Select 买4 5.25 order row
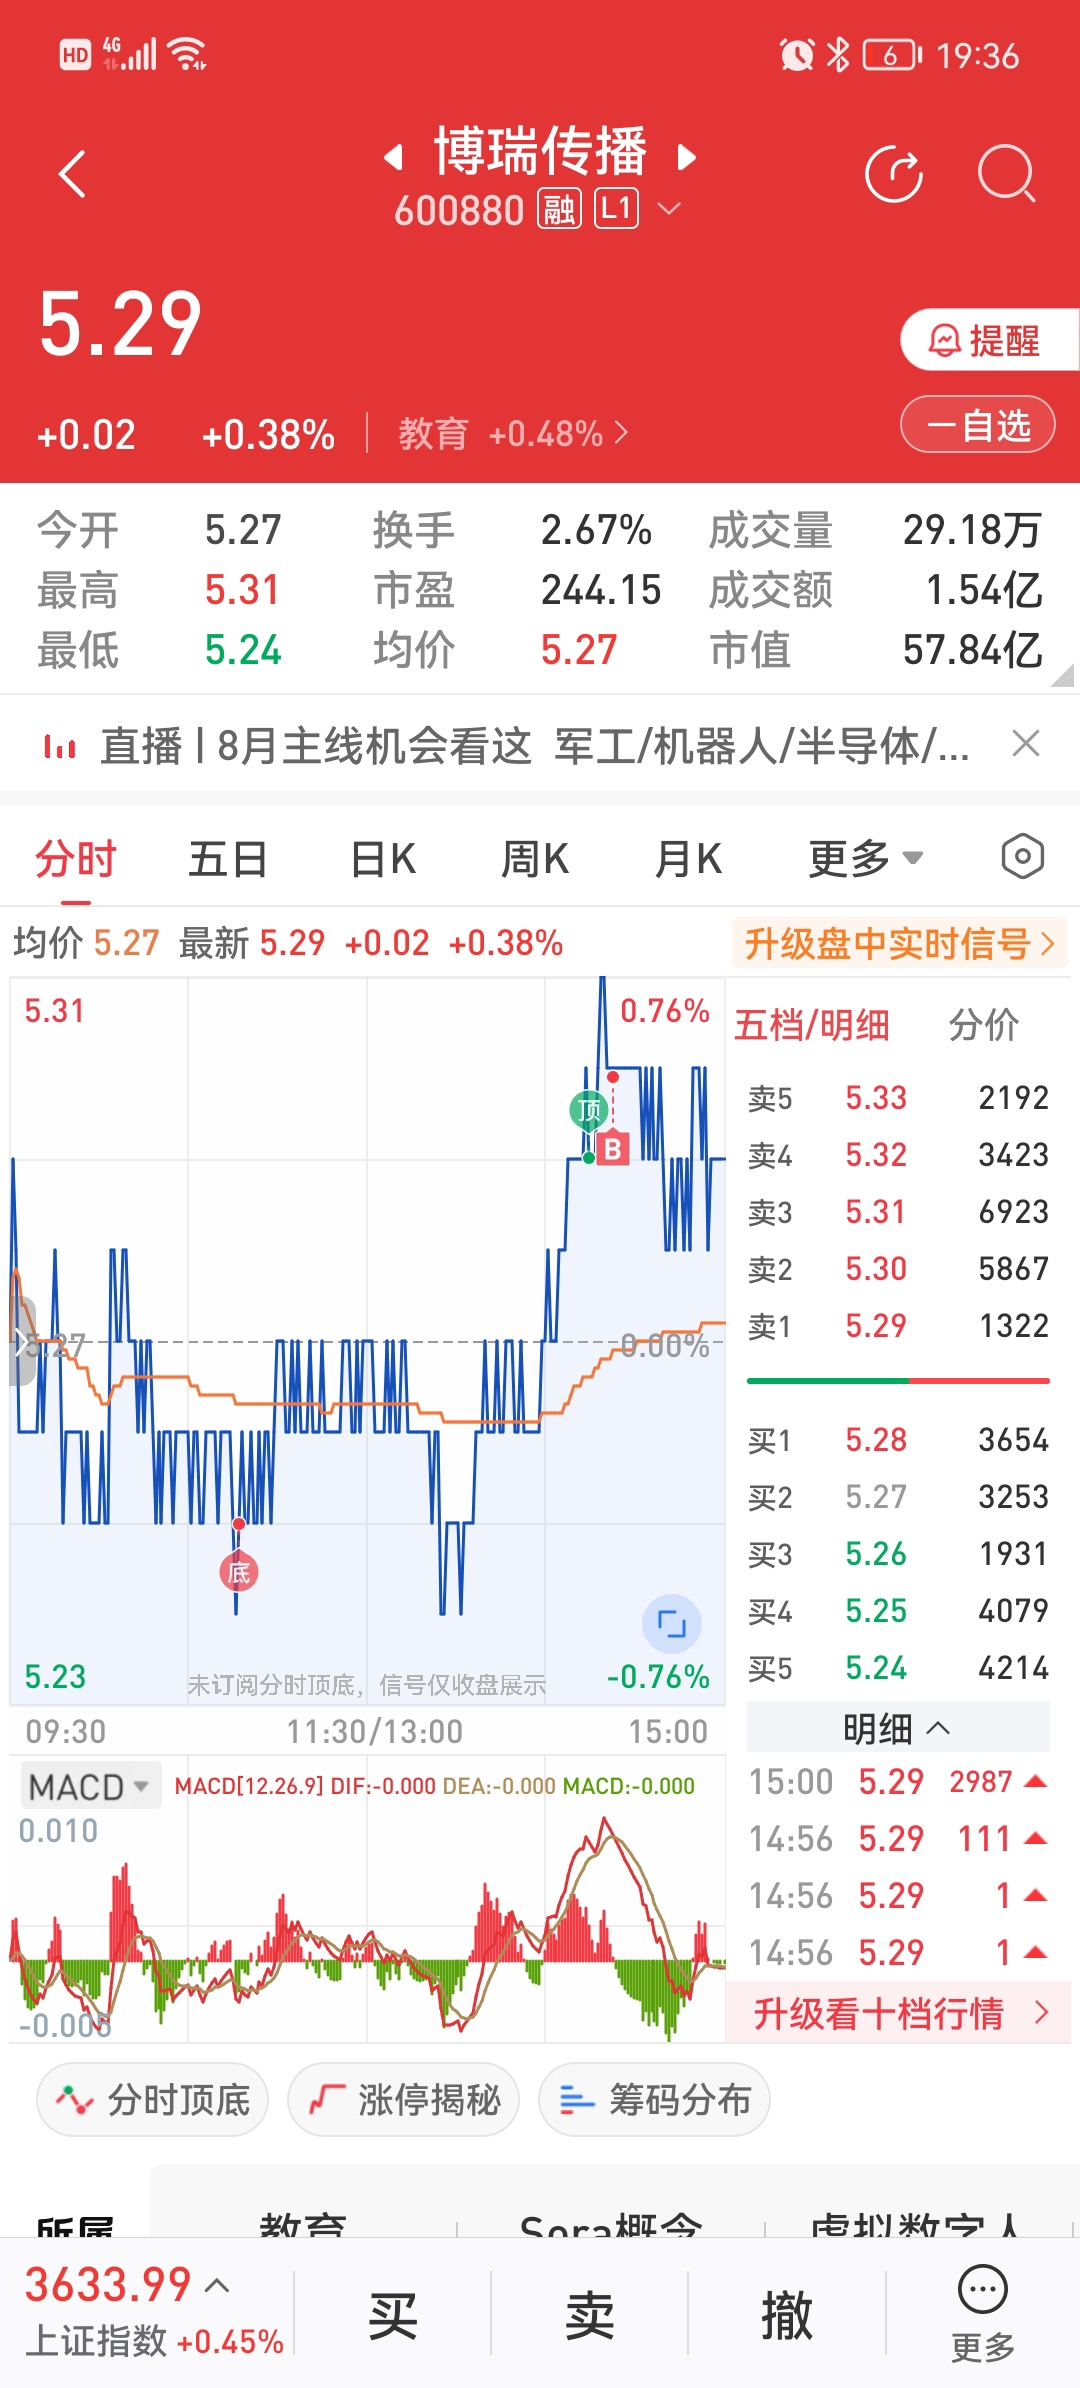The width and height of the screenshot is (1080, 2388). click(x=898, y=1611)
